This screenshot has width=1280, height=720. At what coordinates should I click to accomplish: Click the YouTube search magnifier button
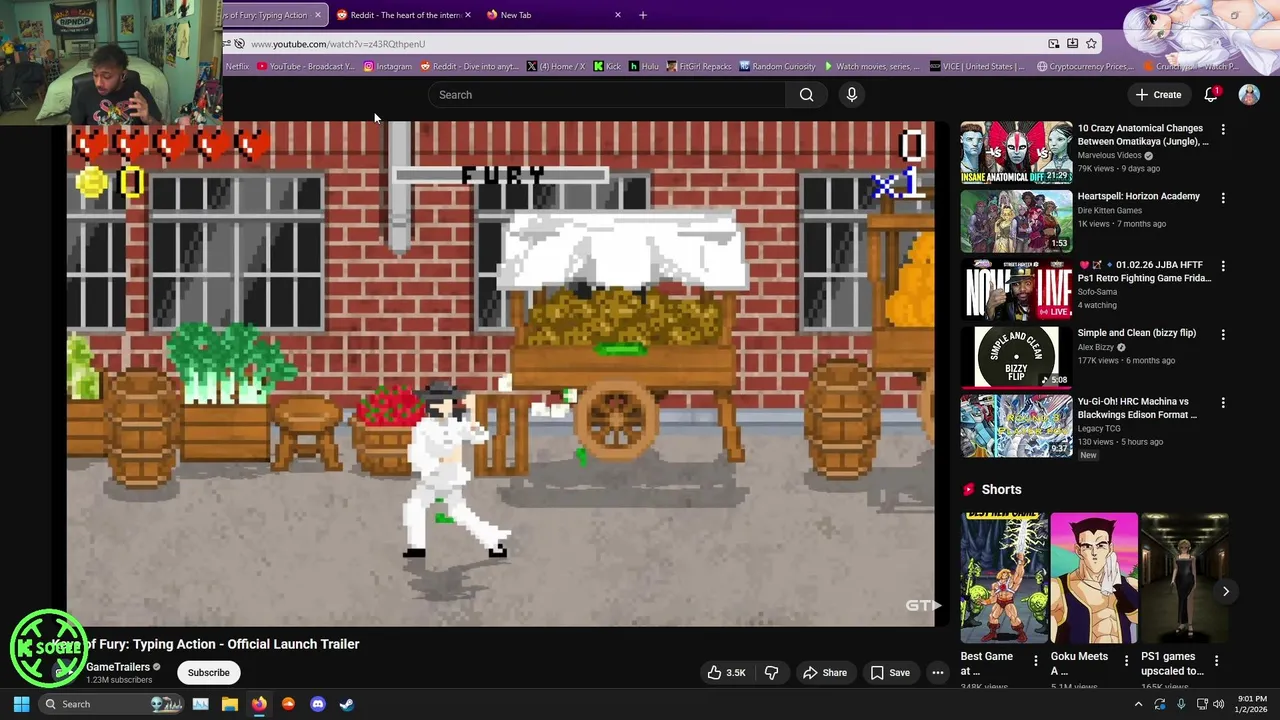tap(806, 95)
